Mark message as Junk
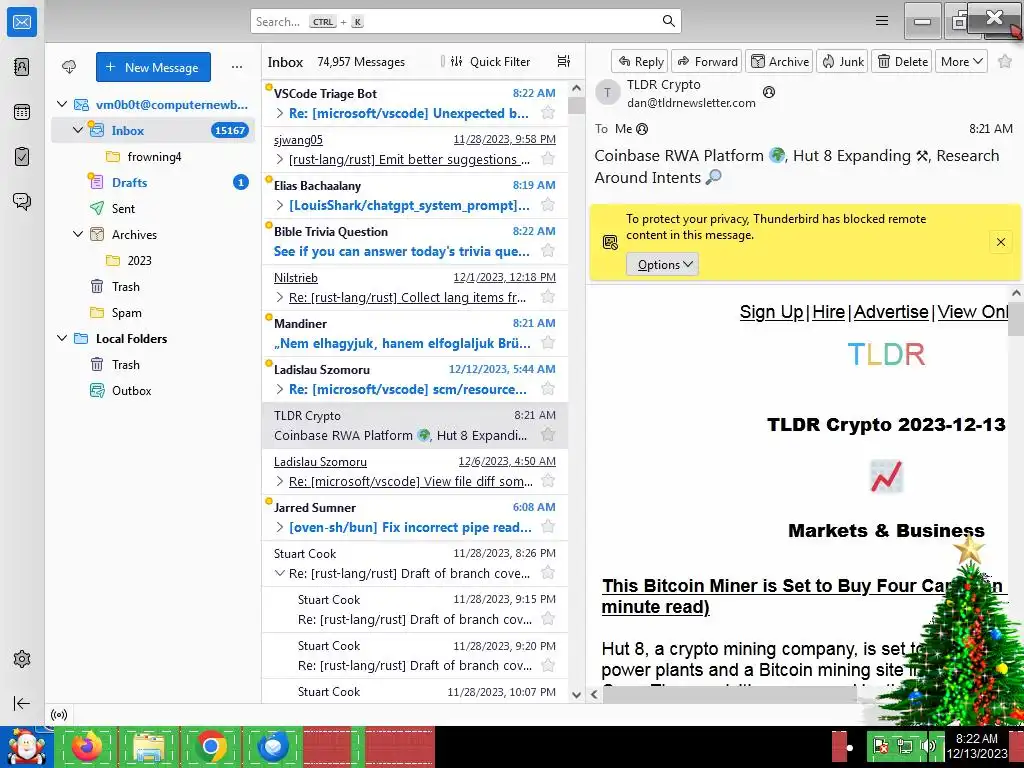This screenshot has width=1024, height=768. pos(842,61)
